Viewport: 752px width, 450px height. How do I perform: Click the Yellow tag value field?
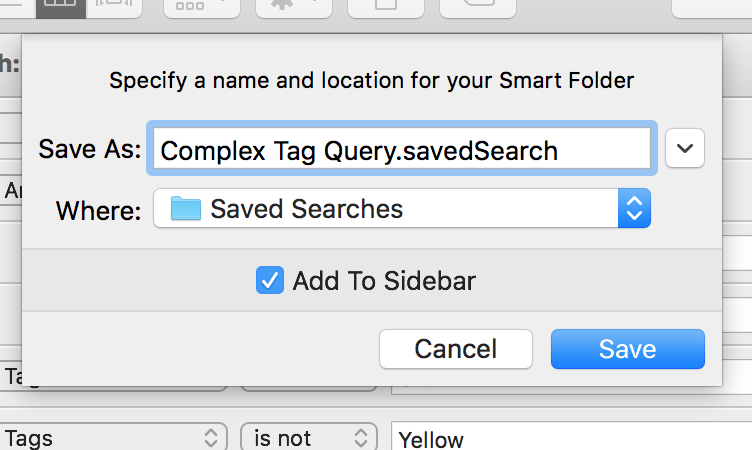point(571,438)
